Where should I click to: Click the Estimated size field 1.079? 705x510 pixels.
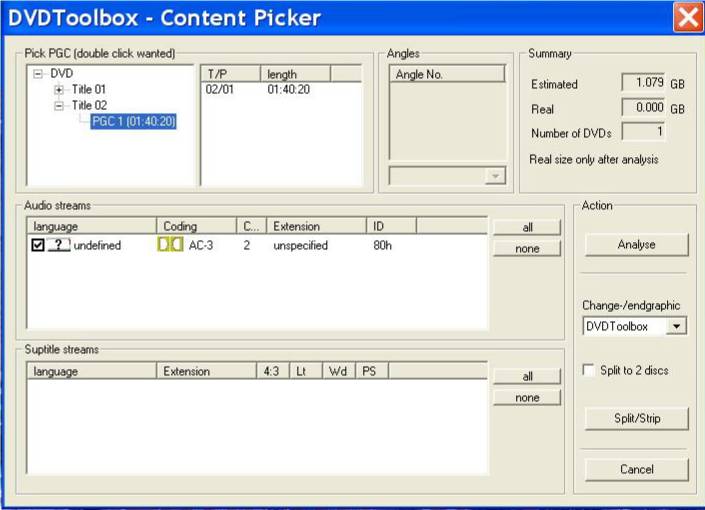point(643,82)
